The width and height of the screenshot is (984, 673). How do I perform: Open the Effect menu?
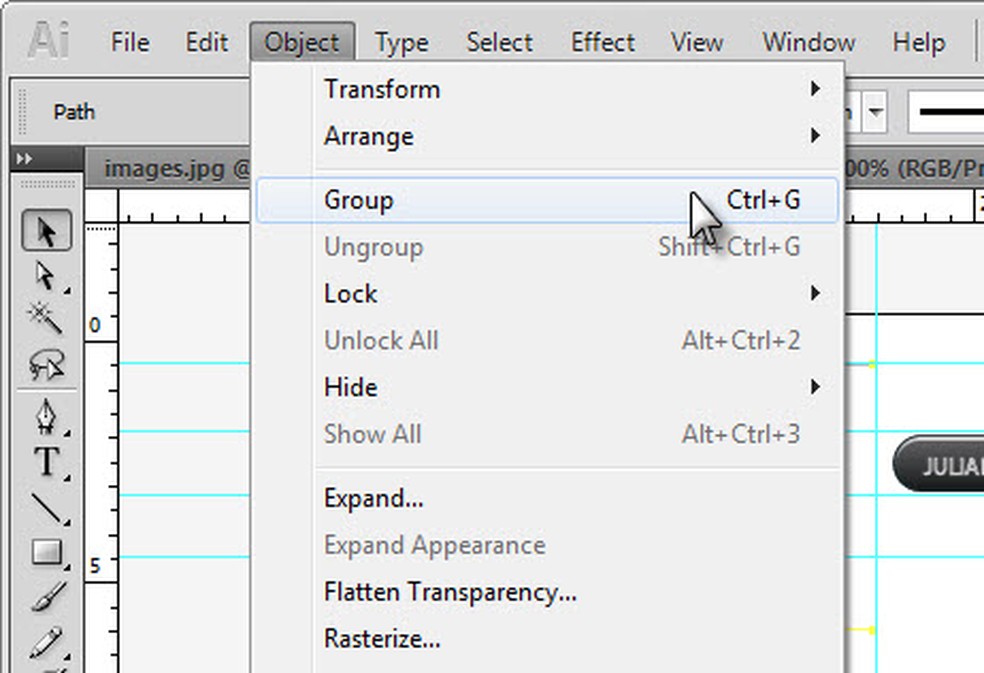pos(602,43)
